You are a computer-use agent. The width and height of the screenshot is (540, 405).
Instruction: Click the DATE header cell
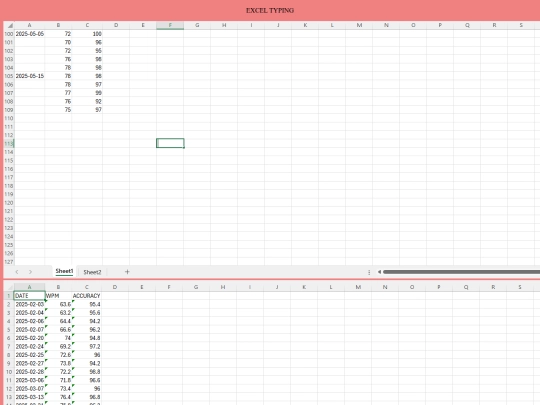(x=30, y=295)
